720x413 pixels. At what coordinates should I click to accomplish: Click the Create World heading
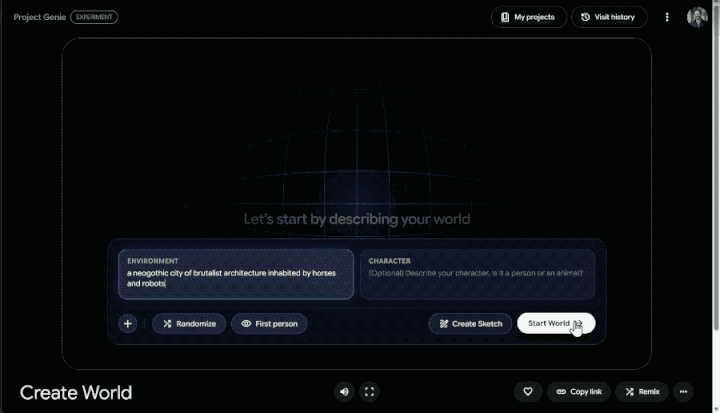pyautogui.click(x=76, y=393)
